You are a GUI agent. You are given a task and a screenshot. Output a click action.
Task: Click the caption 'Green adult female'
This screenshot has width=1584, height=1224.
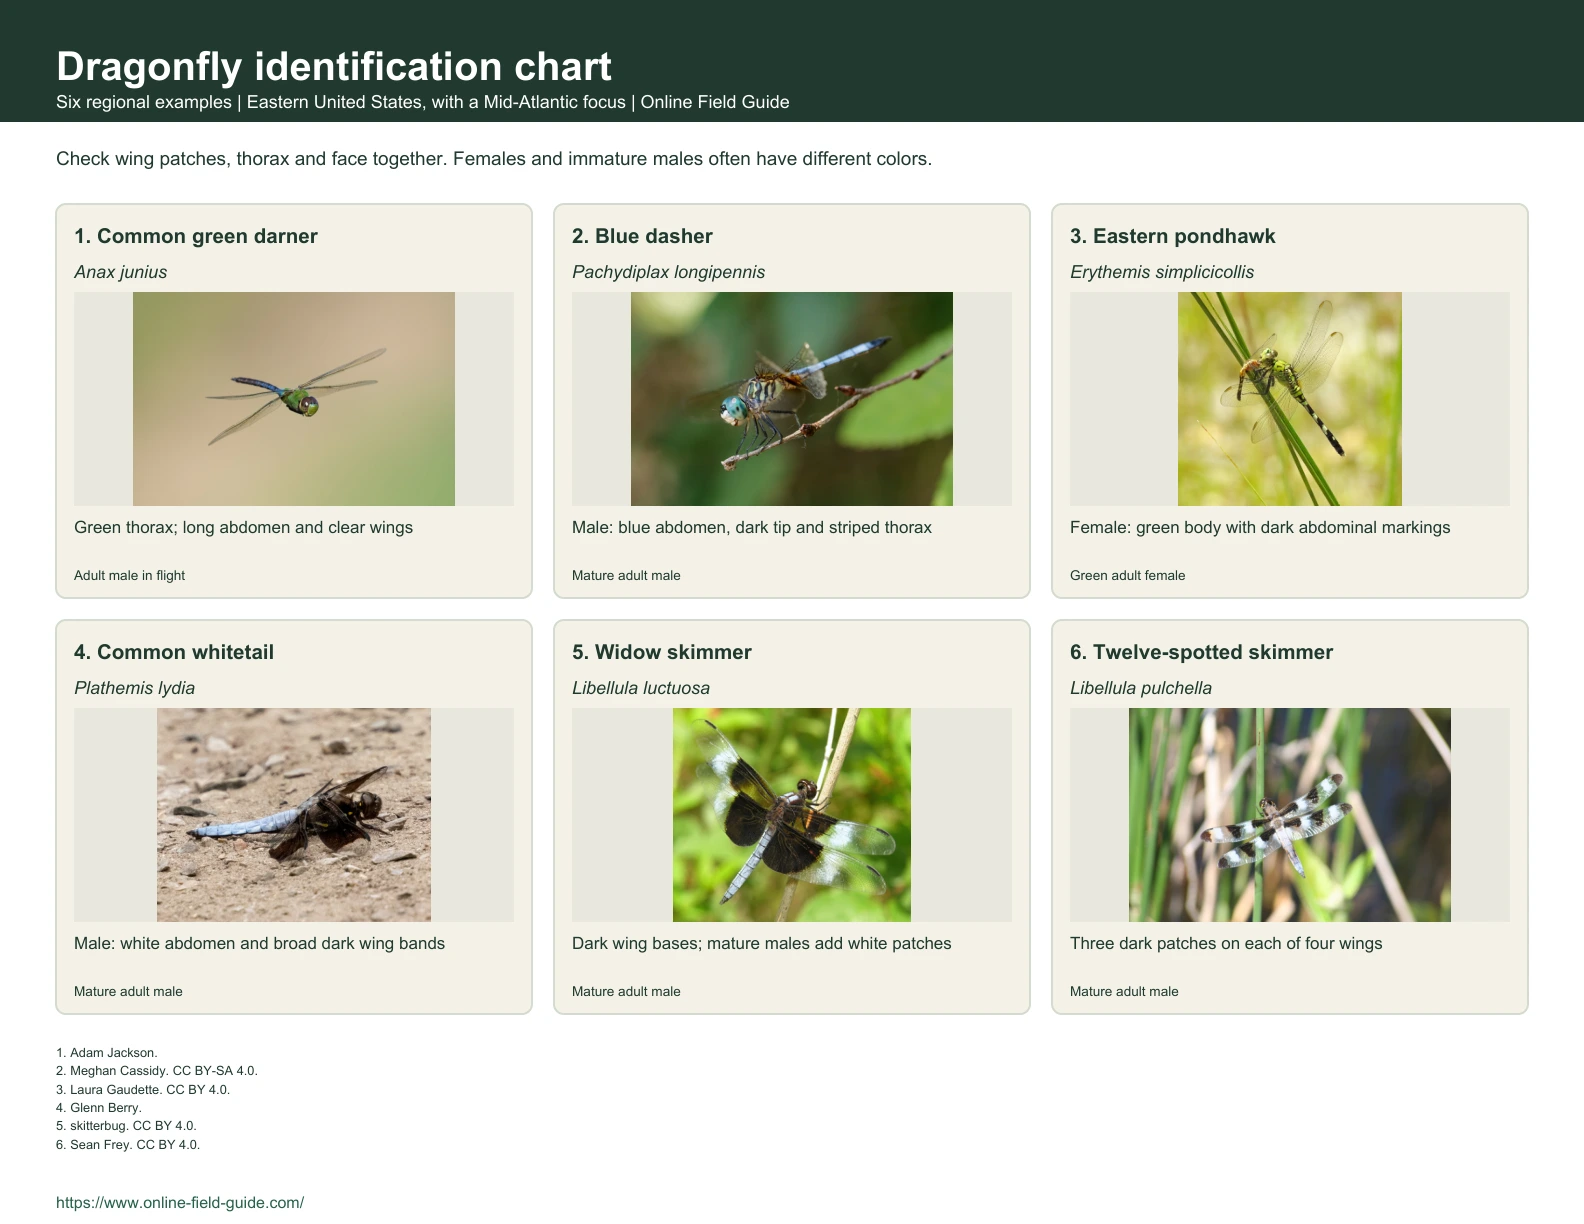[1127, 575]
